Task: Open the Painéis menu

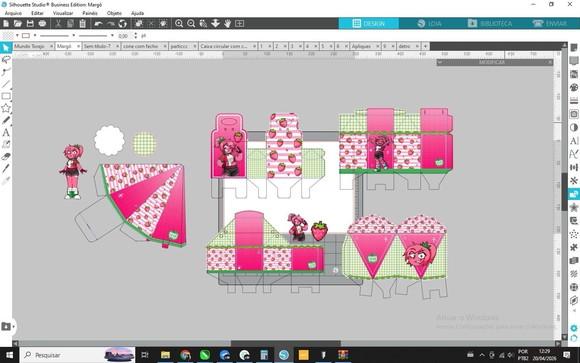Action: tap(90, 13)
